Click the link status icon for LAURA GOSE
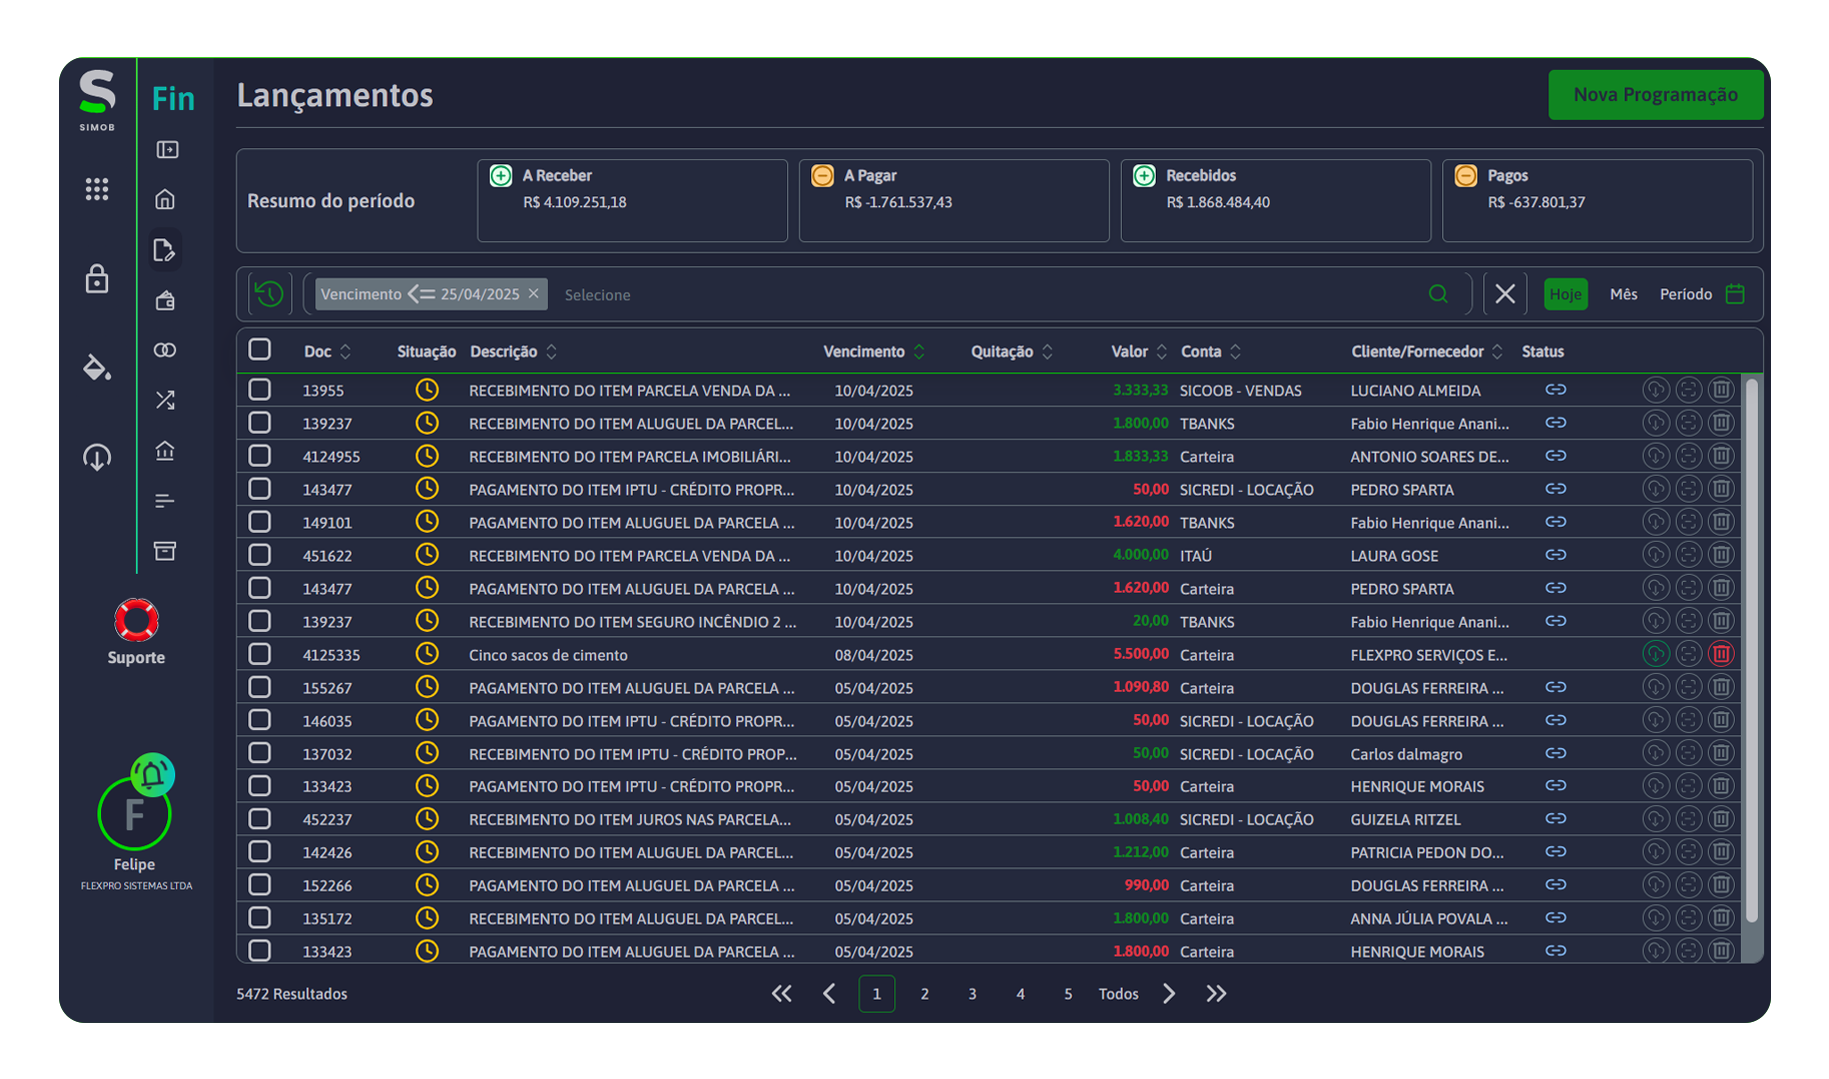This screenshot has height=1079, width=1829. [x=1555, y=555]
